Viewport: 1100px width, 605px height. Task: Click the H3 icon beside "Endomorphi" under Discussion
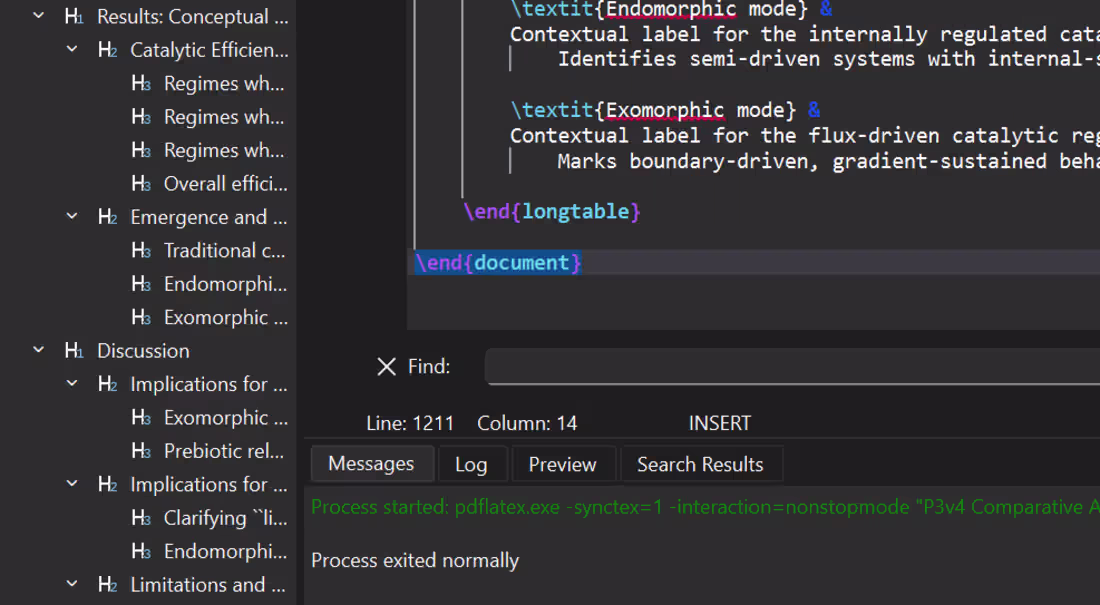click(140, 551)
